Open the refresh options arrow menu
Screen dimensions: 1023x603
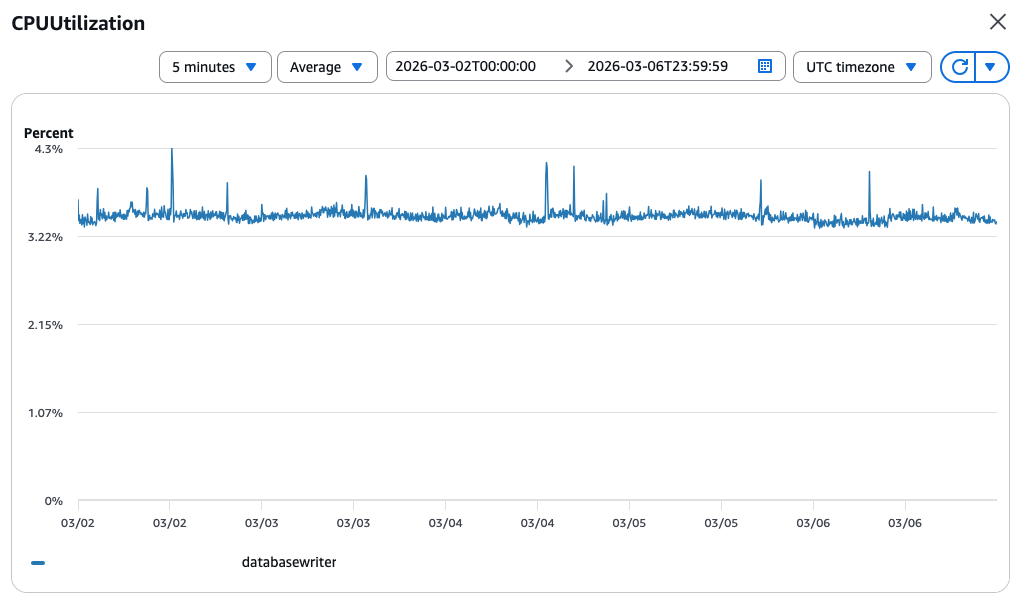(x=990, y=67)
